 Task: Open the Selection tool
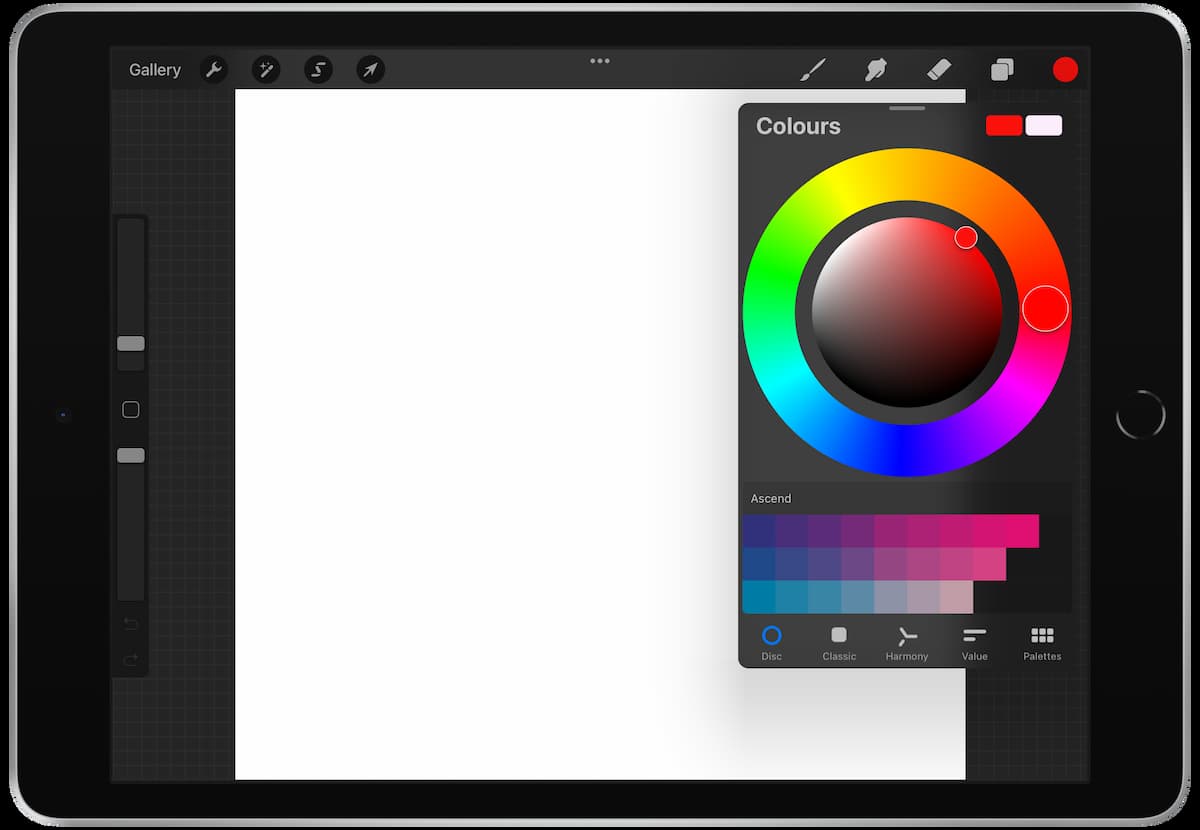click(318, 69)
